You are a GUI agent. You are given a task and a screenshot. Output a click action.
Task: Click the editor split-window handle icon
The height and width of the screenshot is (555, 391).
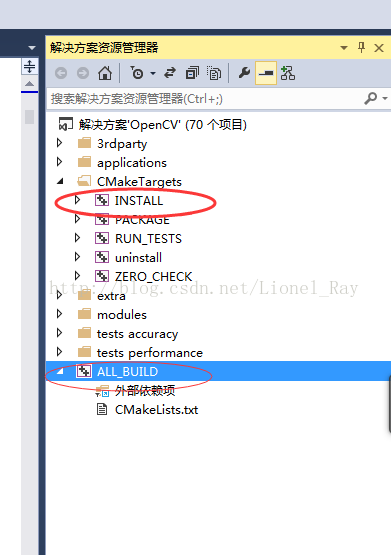29,66
